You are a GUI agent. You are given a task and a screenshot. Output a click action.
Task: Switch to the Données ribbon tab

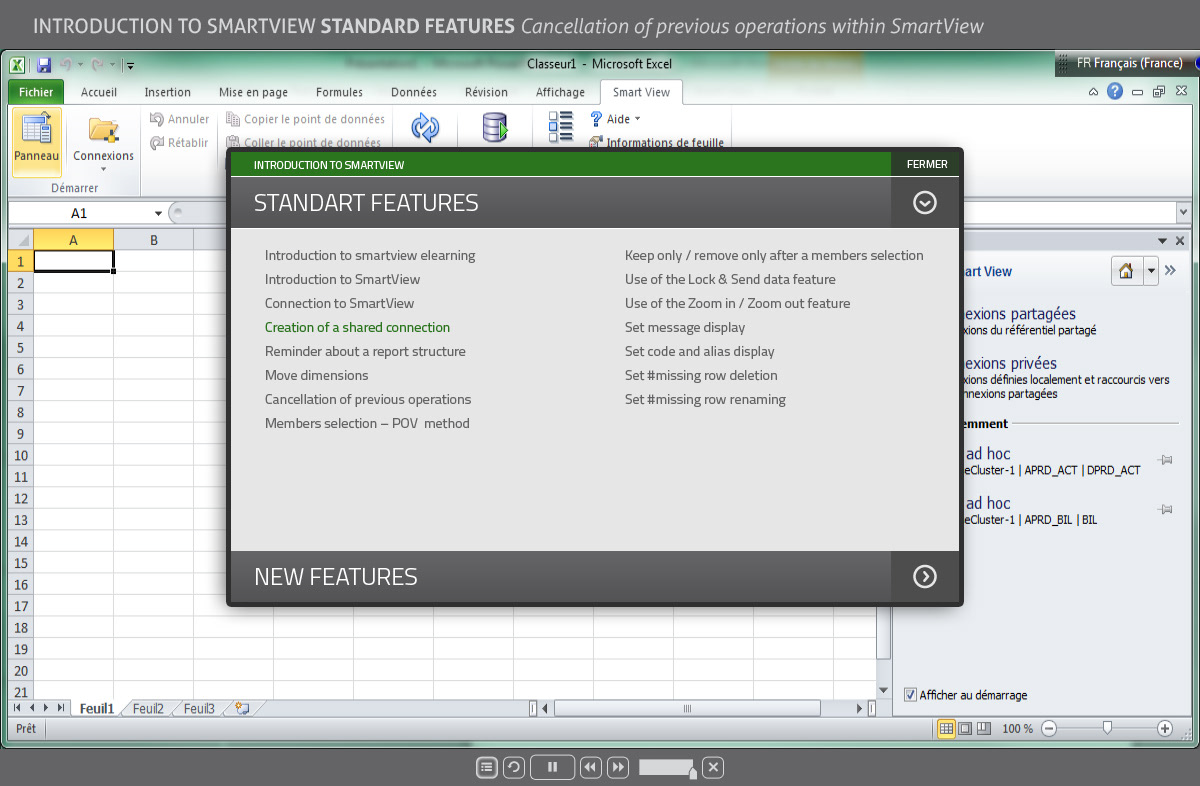tap(414, 92)
